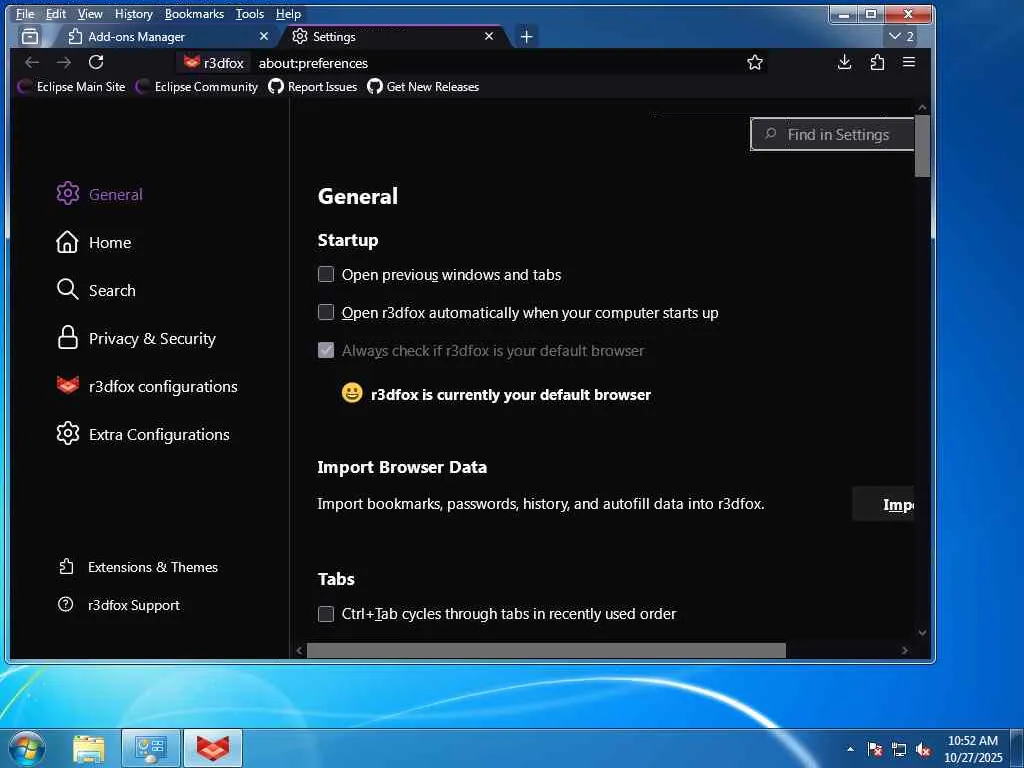Open the hamburger application menu

coord(908,63)
